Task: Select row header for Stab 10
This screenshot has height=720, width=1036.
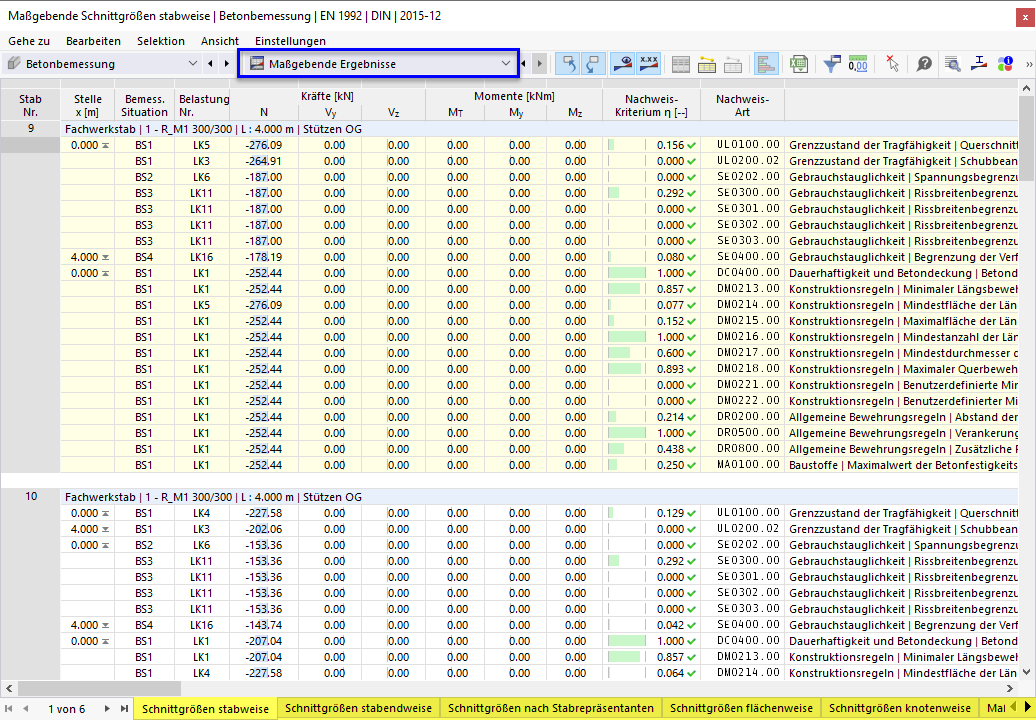Action: 30,497
